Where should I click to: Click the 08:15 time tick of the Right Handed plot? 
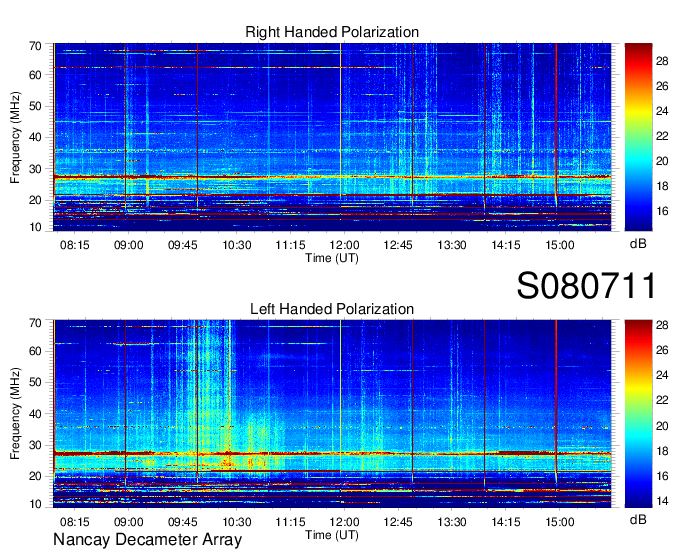click(75, 245)
